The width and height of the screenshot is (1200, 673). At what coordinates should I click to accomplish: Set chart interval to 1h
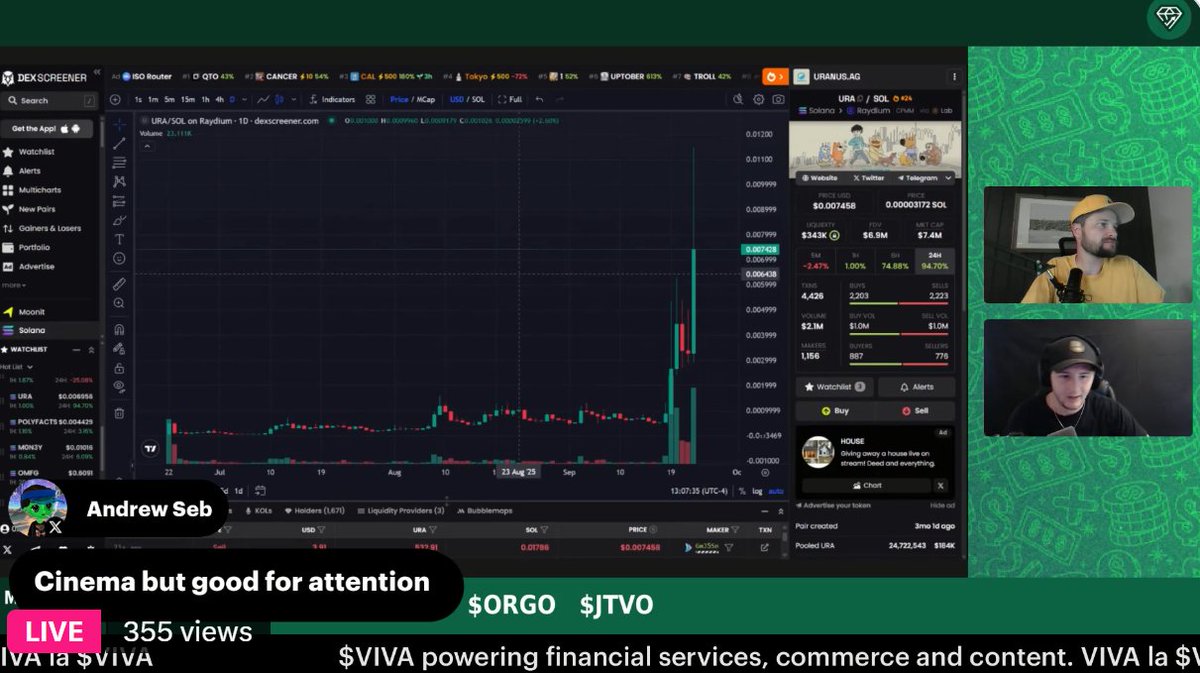coord(205,99)
